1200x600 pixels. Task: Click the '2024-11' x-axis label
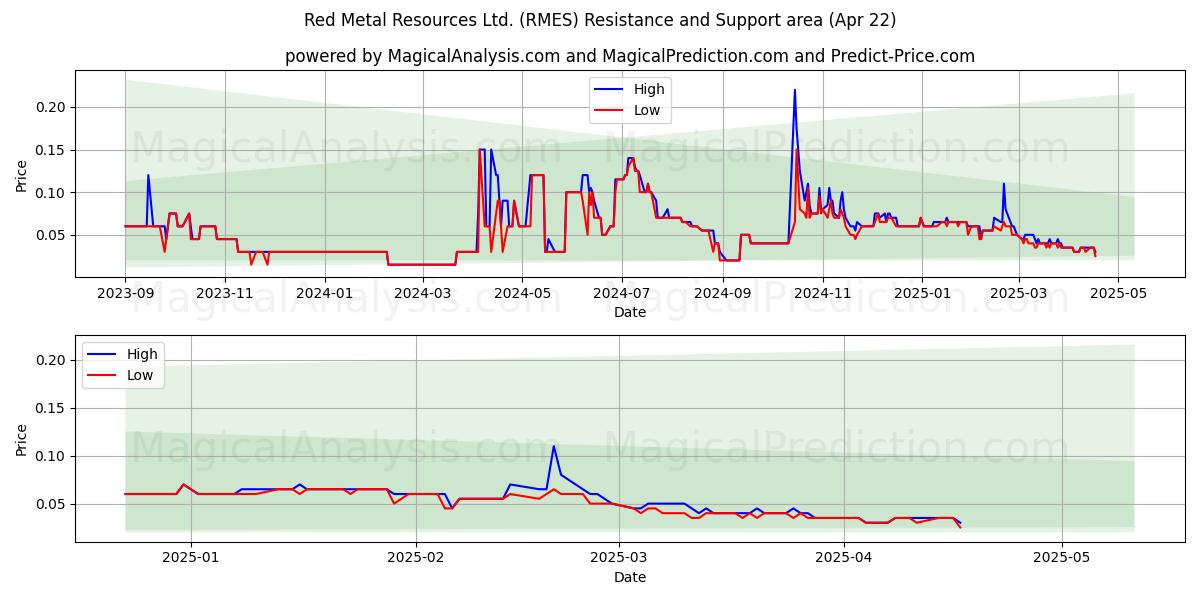tap(822, 293)
